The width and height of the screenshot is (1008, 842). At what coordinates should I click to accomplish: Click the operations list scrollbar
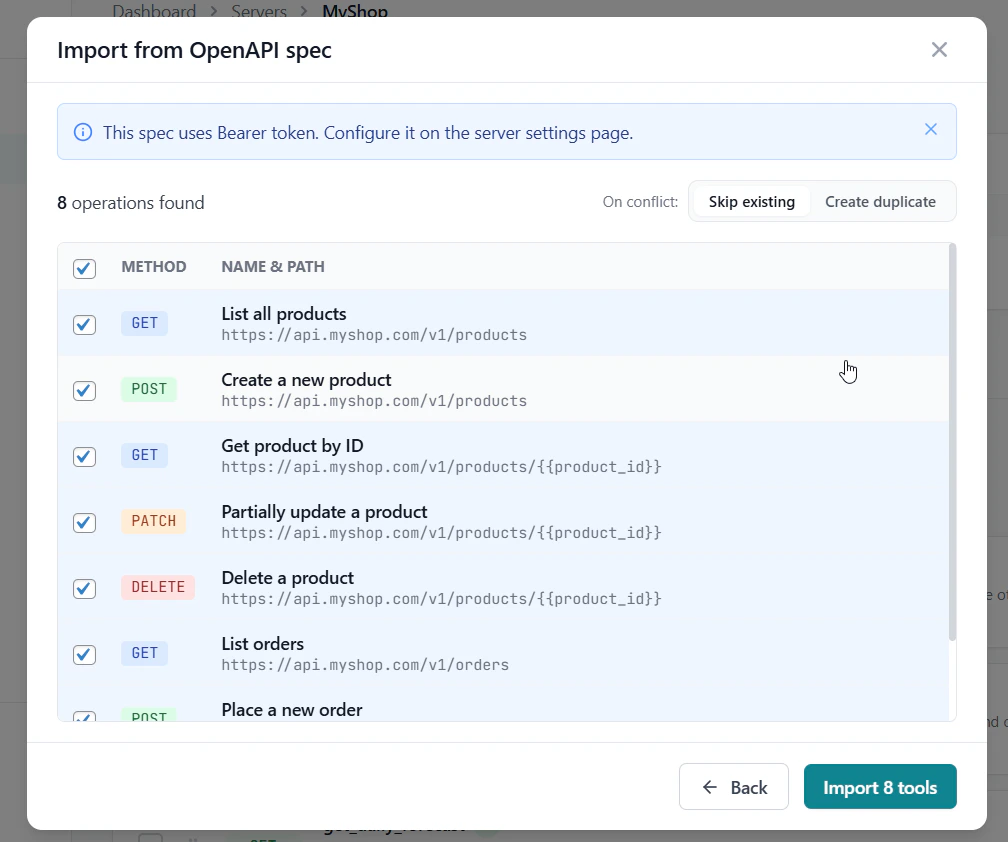pos(952,442)
